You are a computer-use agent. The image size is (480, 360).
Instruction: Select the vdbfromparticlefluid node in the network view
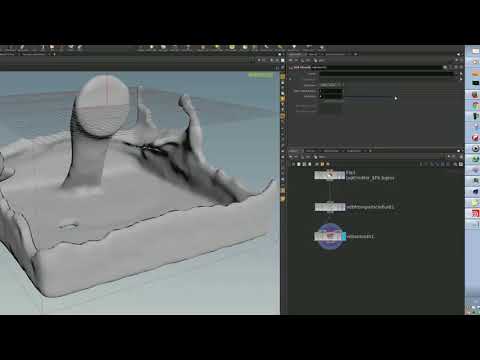pos(330,207)
